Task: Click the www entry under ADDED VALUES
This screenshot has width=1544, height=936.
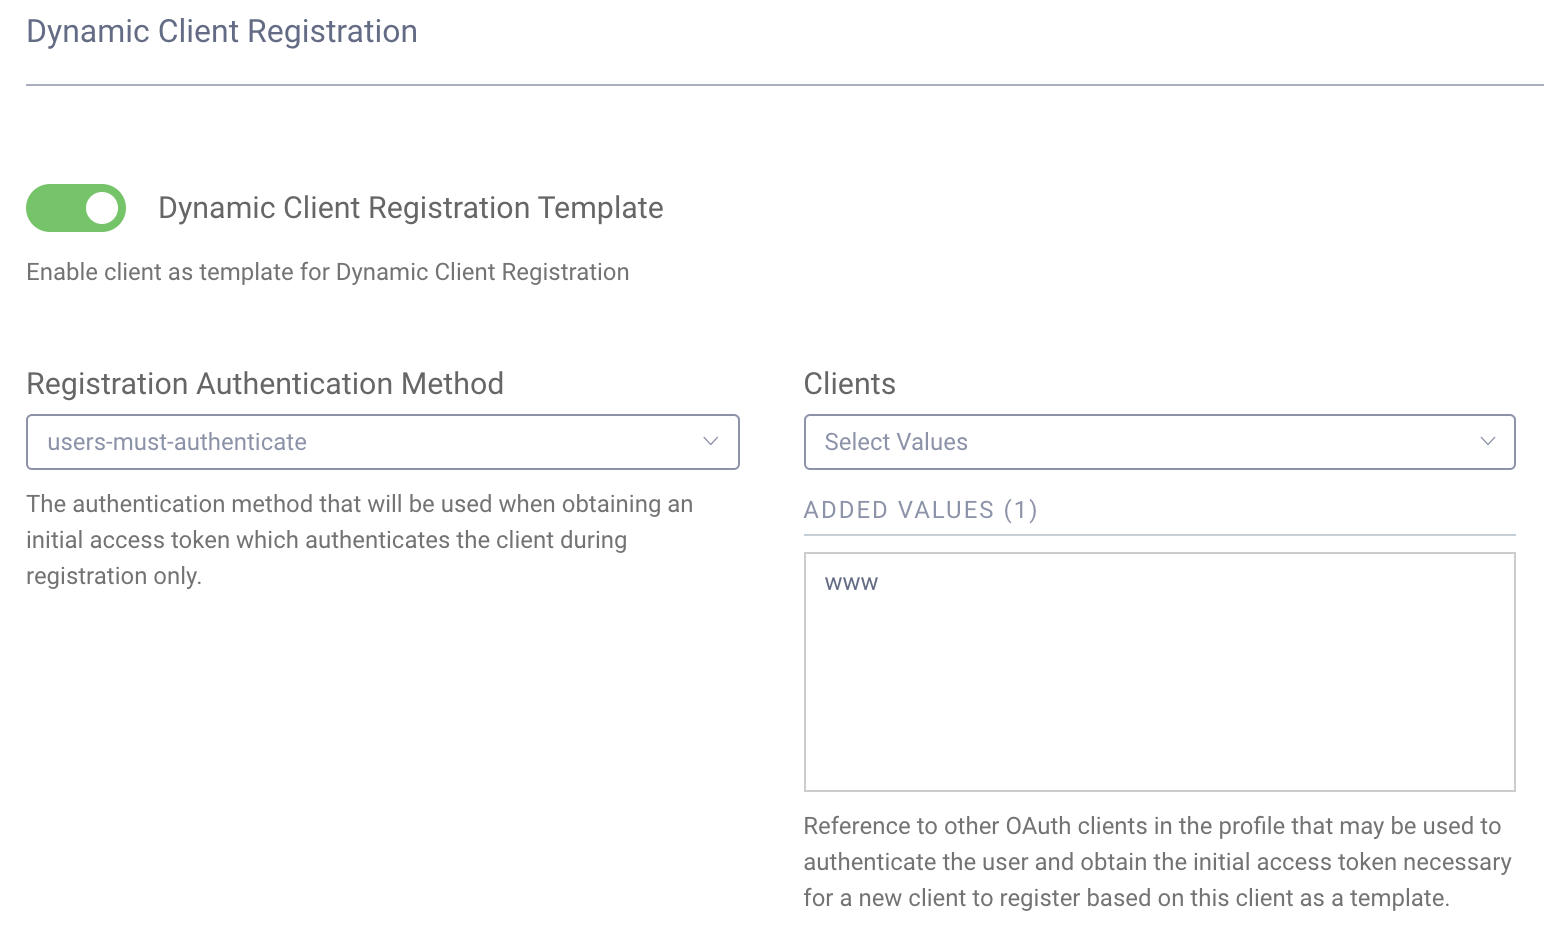Action: point(851,582)
